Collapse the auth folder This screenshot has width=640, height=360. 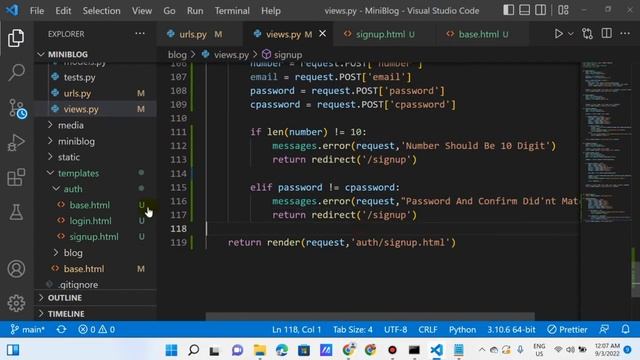tap(96, 189)
